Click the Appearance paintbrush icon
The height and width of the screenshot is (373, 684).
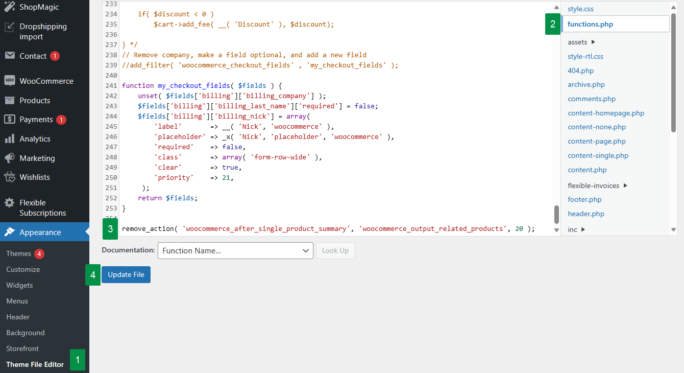tap(10, 232)
